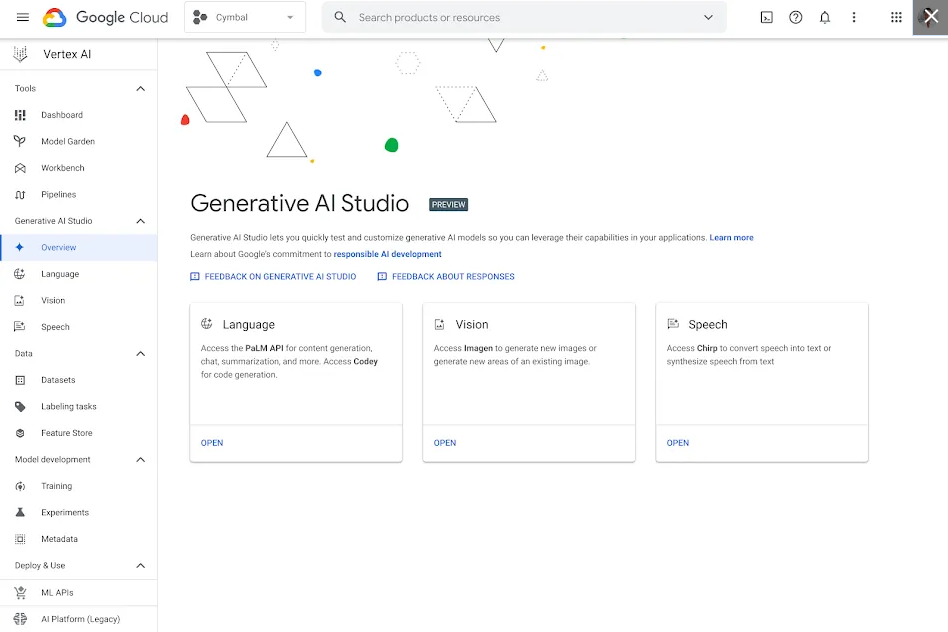Click the user account avatar
The height and width of the screenshot is (632, 948).
coord(930,18)
